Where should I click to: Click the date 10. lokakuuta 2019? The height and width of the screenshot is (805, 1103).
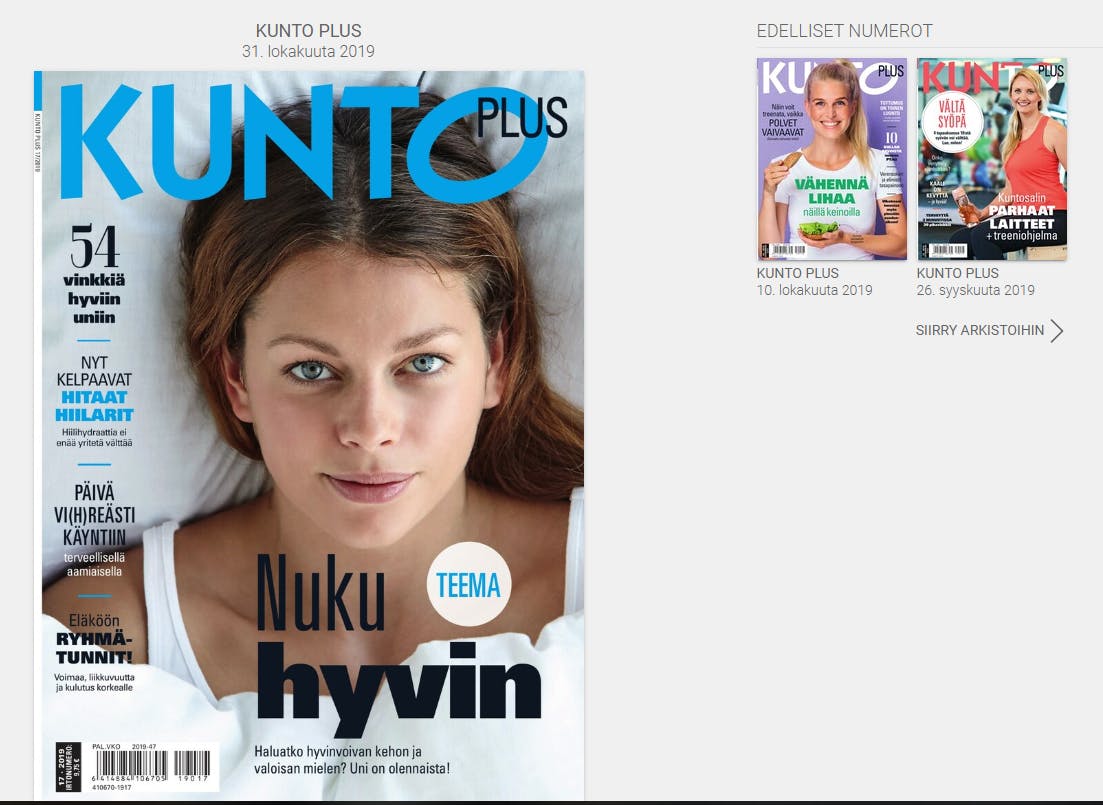pyautogui.click(x=814, y=290)
